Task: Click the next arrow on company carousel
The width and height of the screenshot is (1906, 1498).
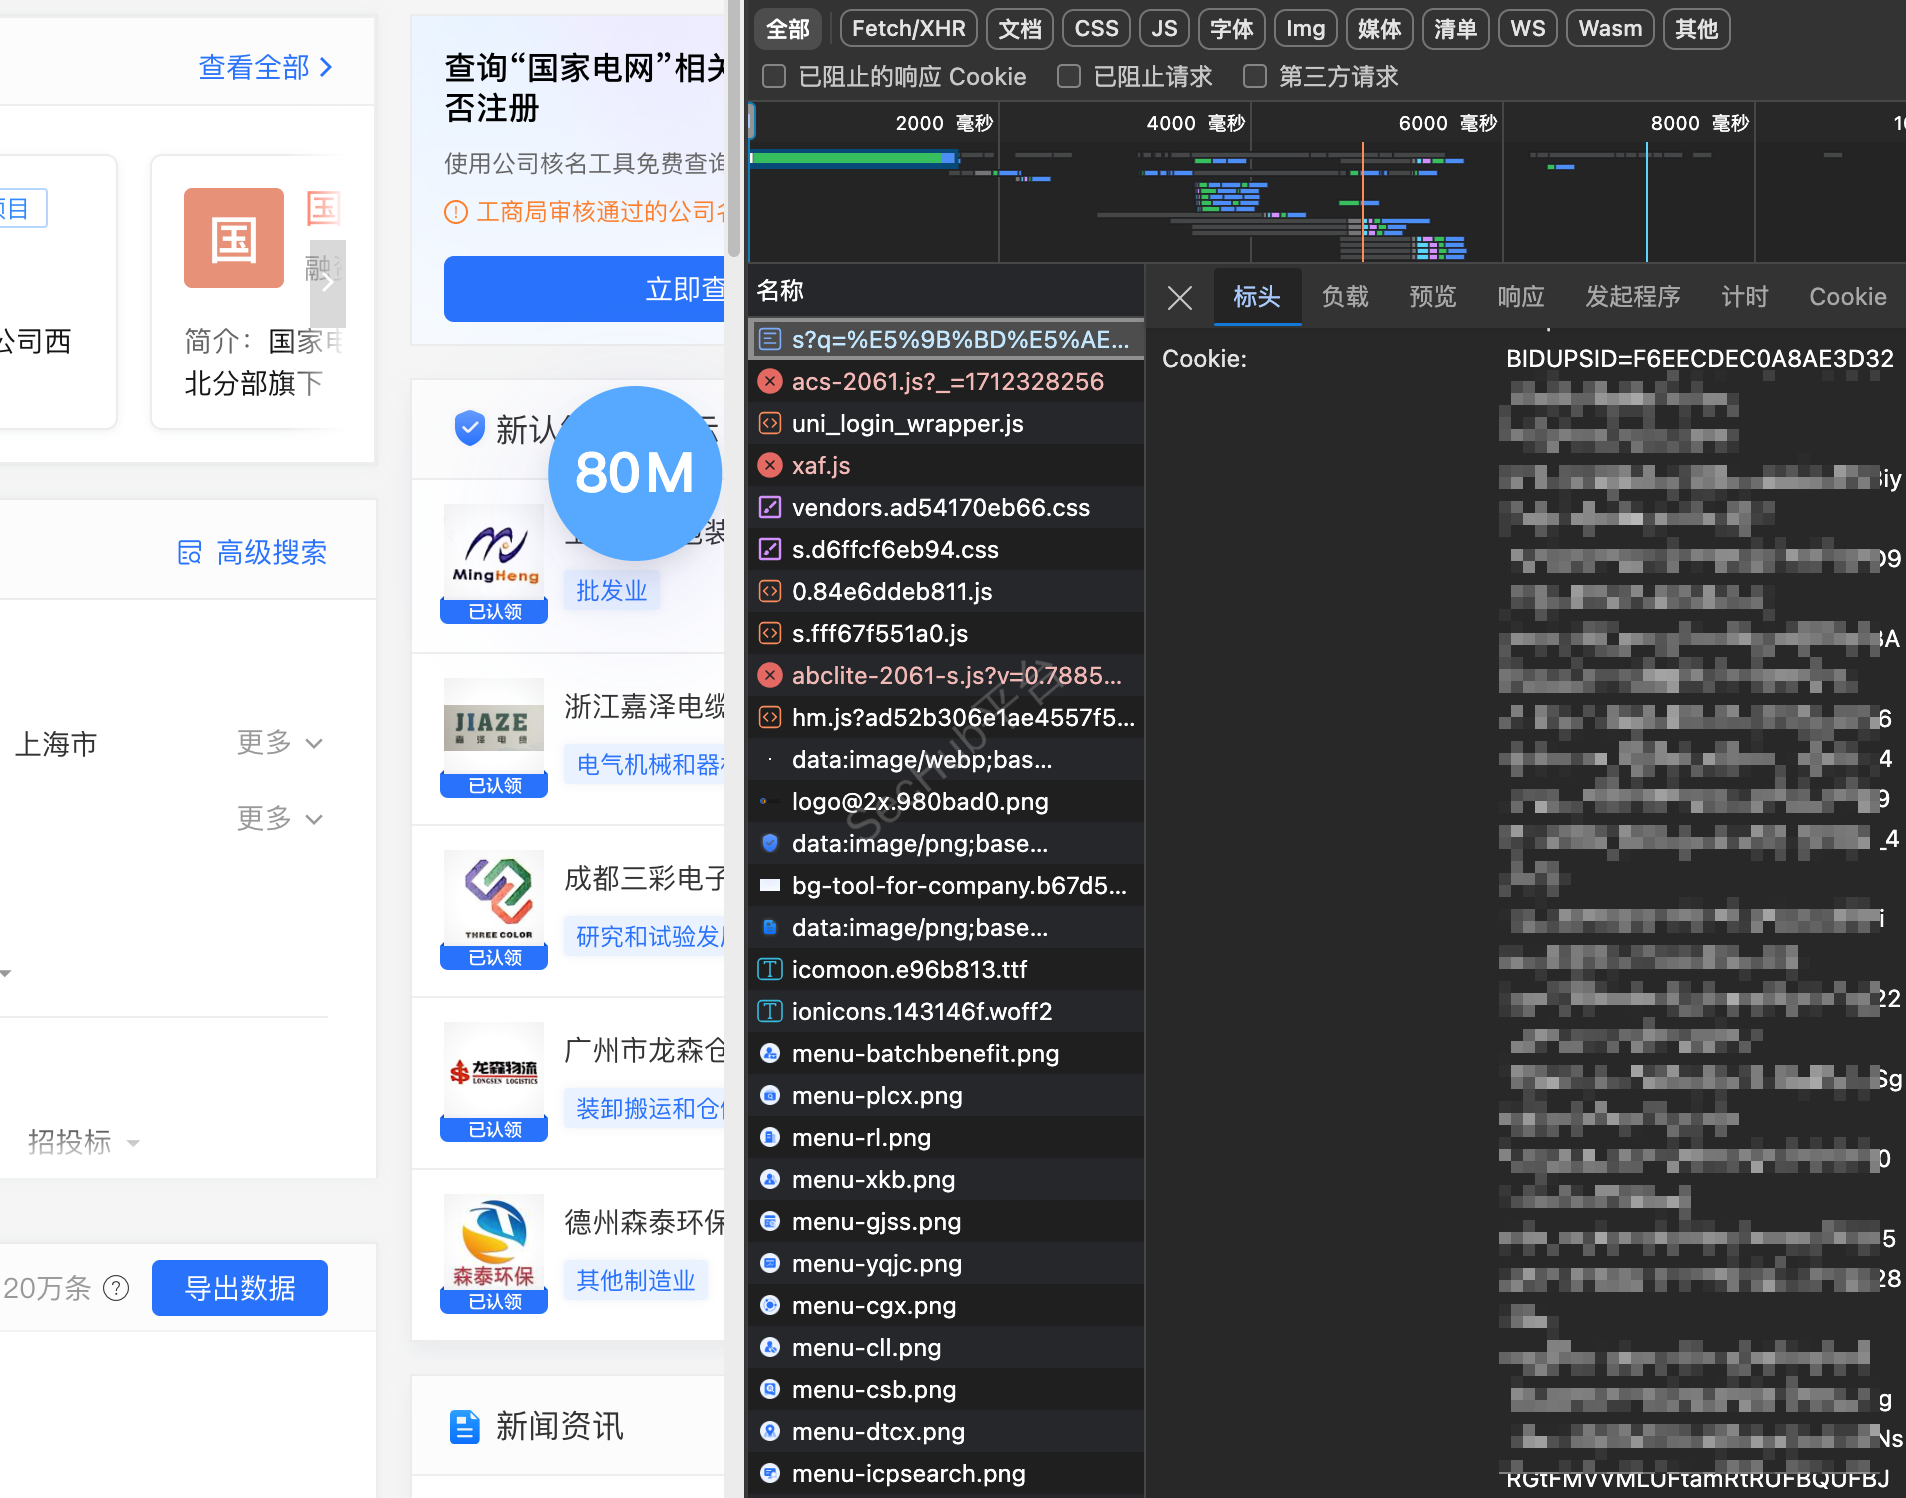Action: (x=327, y=281)
